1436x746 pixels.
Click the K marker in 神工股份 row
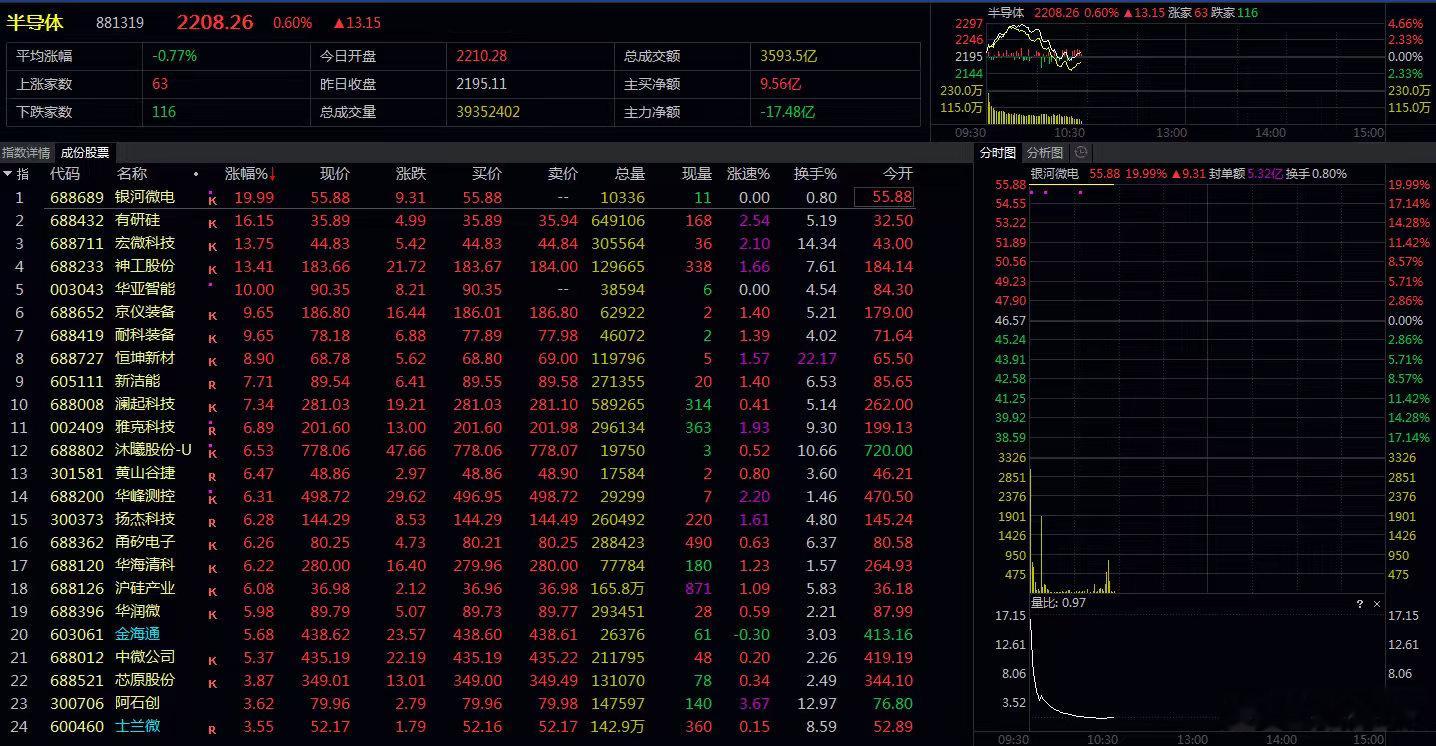(x=212, y=269)
